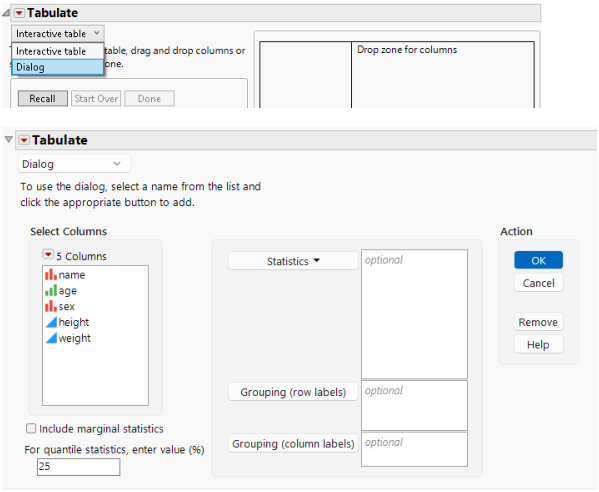Click the Cancel button

[x=538, y=283]
